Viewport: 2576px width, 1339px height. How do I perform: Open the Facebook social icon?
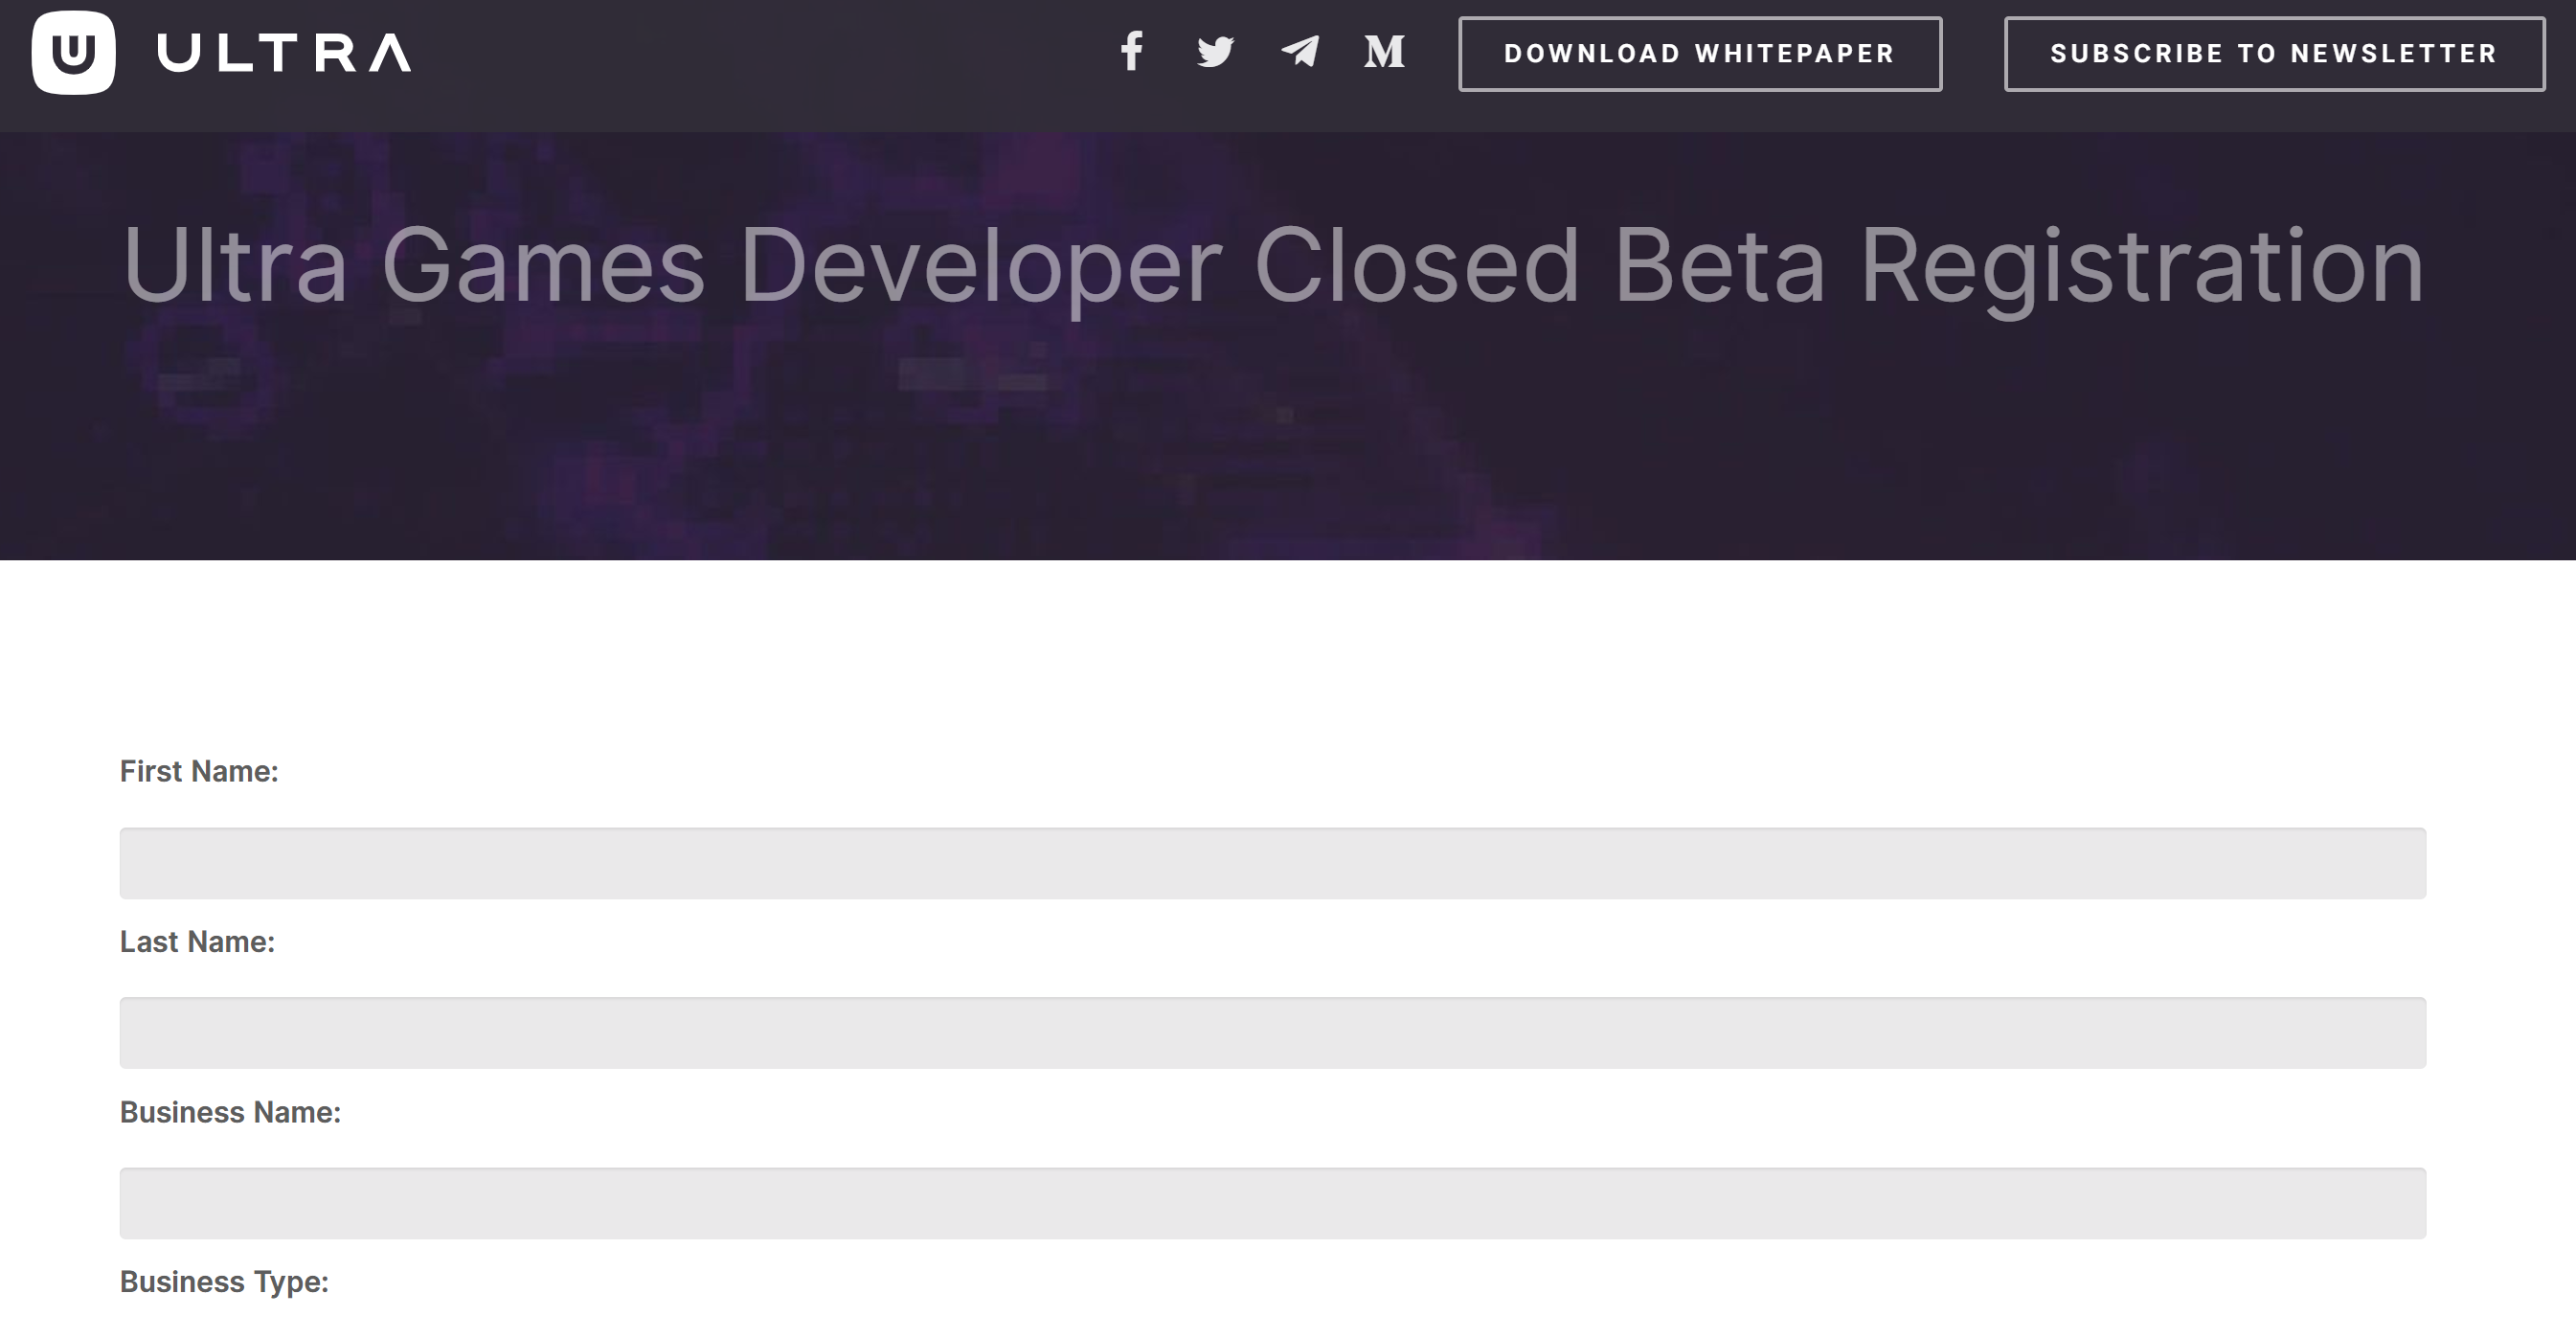(x=1132, y=51)
